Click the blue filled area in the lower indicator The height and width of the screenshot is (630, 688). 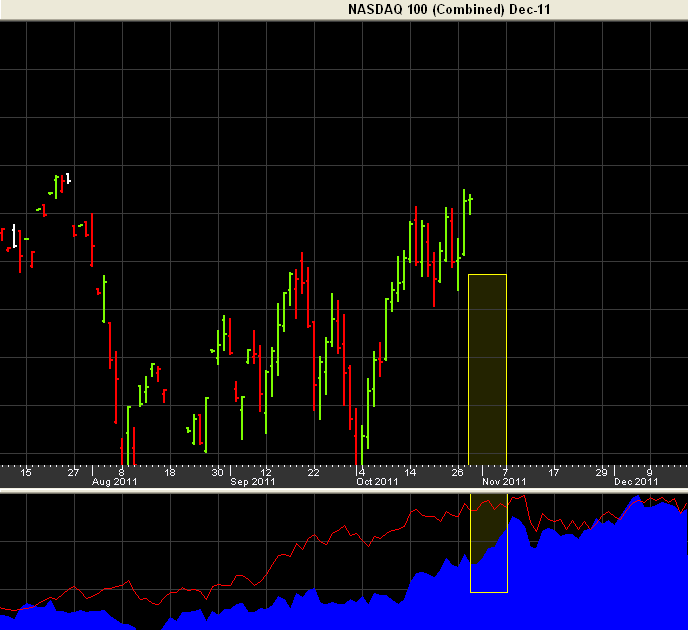coord(570,583)
